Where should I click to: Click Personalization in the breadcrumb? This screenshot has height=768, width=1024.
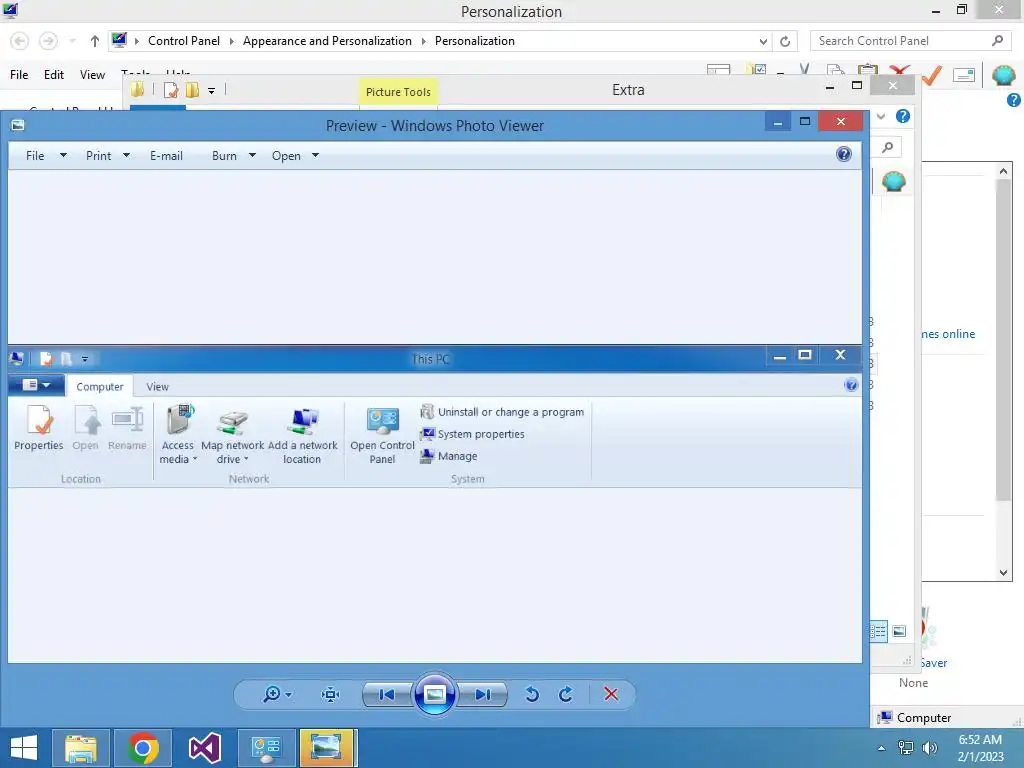pyautogui.click(x=475, y=40)
